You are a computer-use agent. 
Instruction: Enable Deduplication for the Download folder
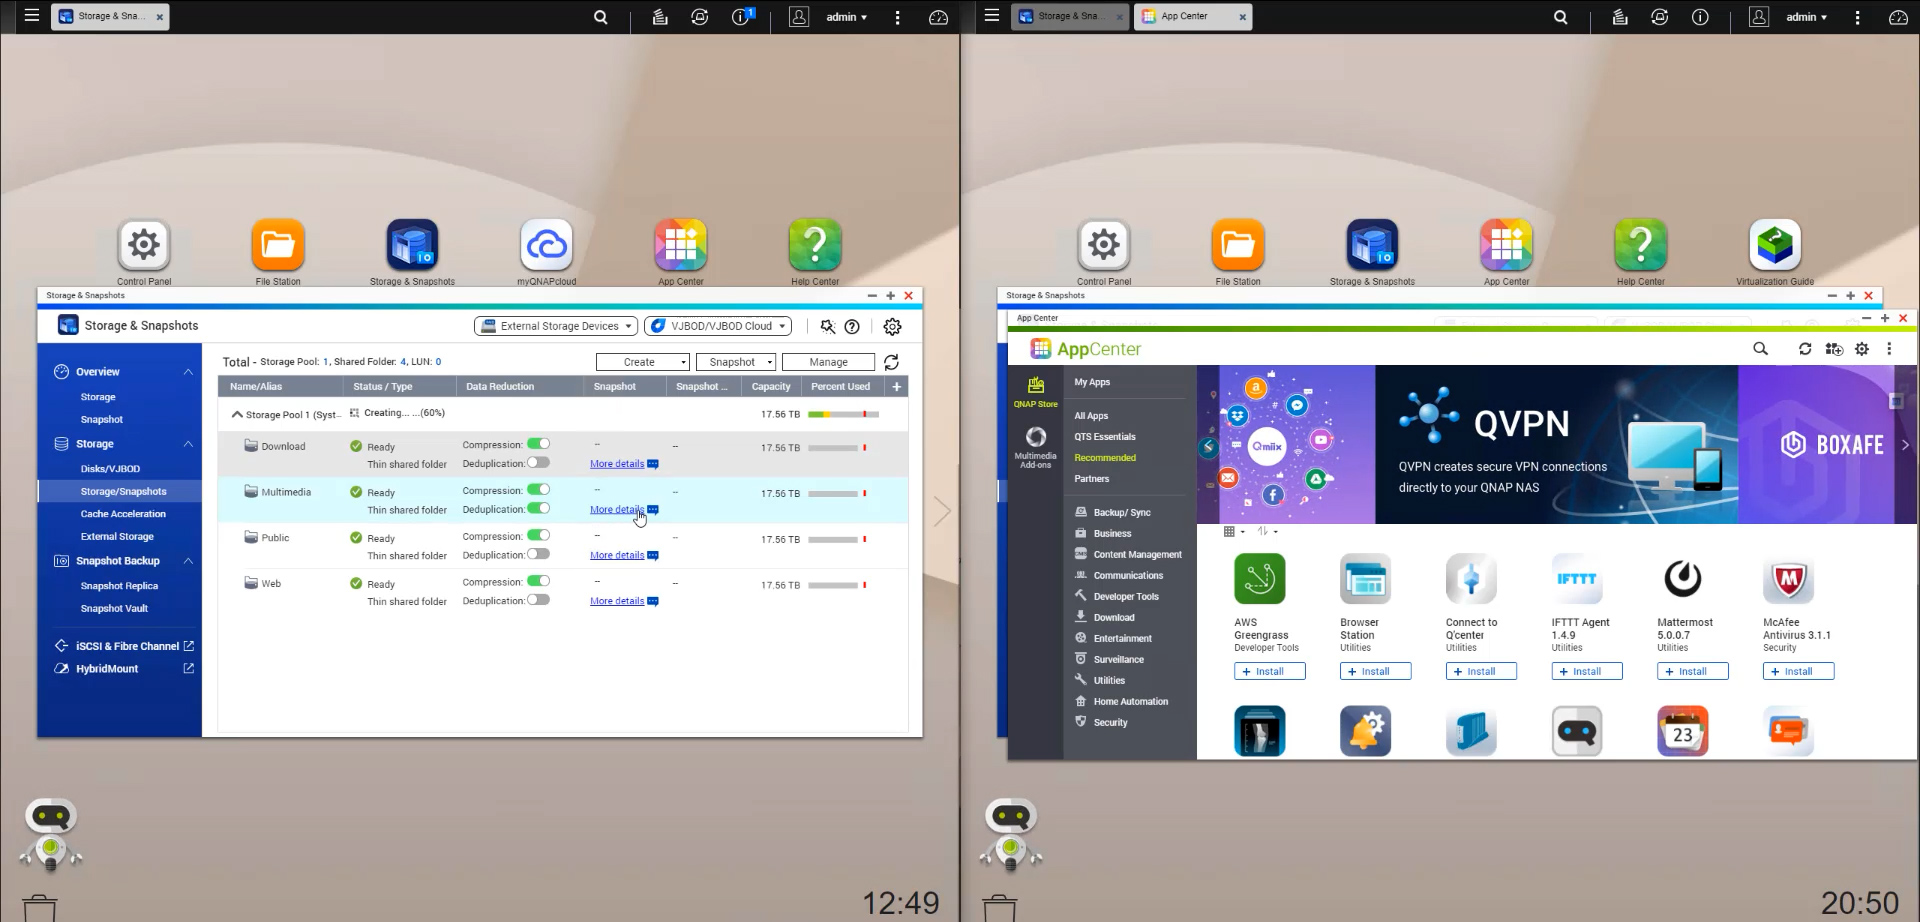(x=539, y=463)
